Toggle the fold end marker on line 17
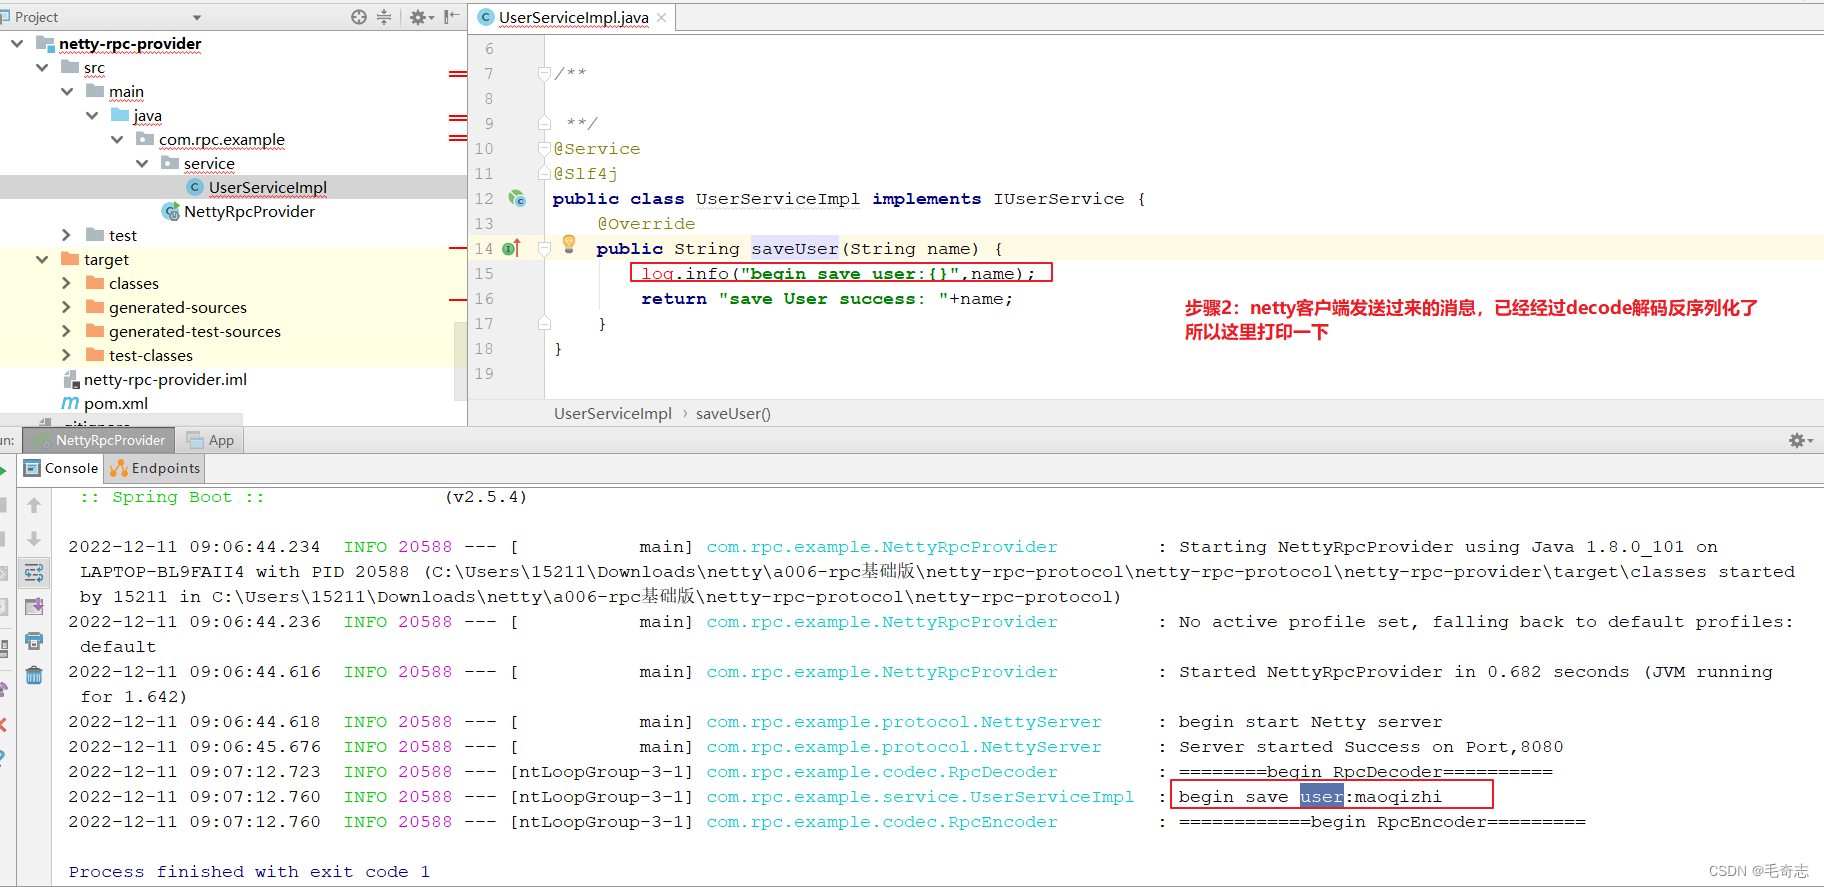 pyautogui.click(x=544, y=323)
